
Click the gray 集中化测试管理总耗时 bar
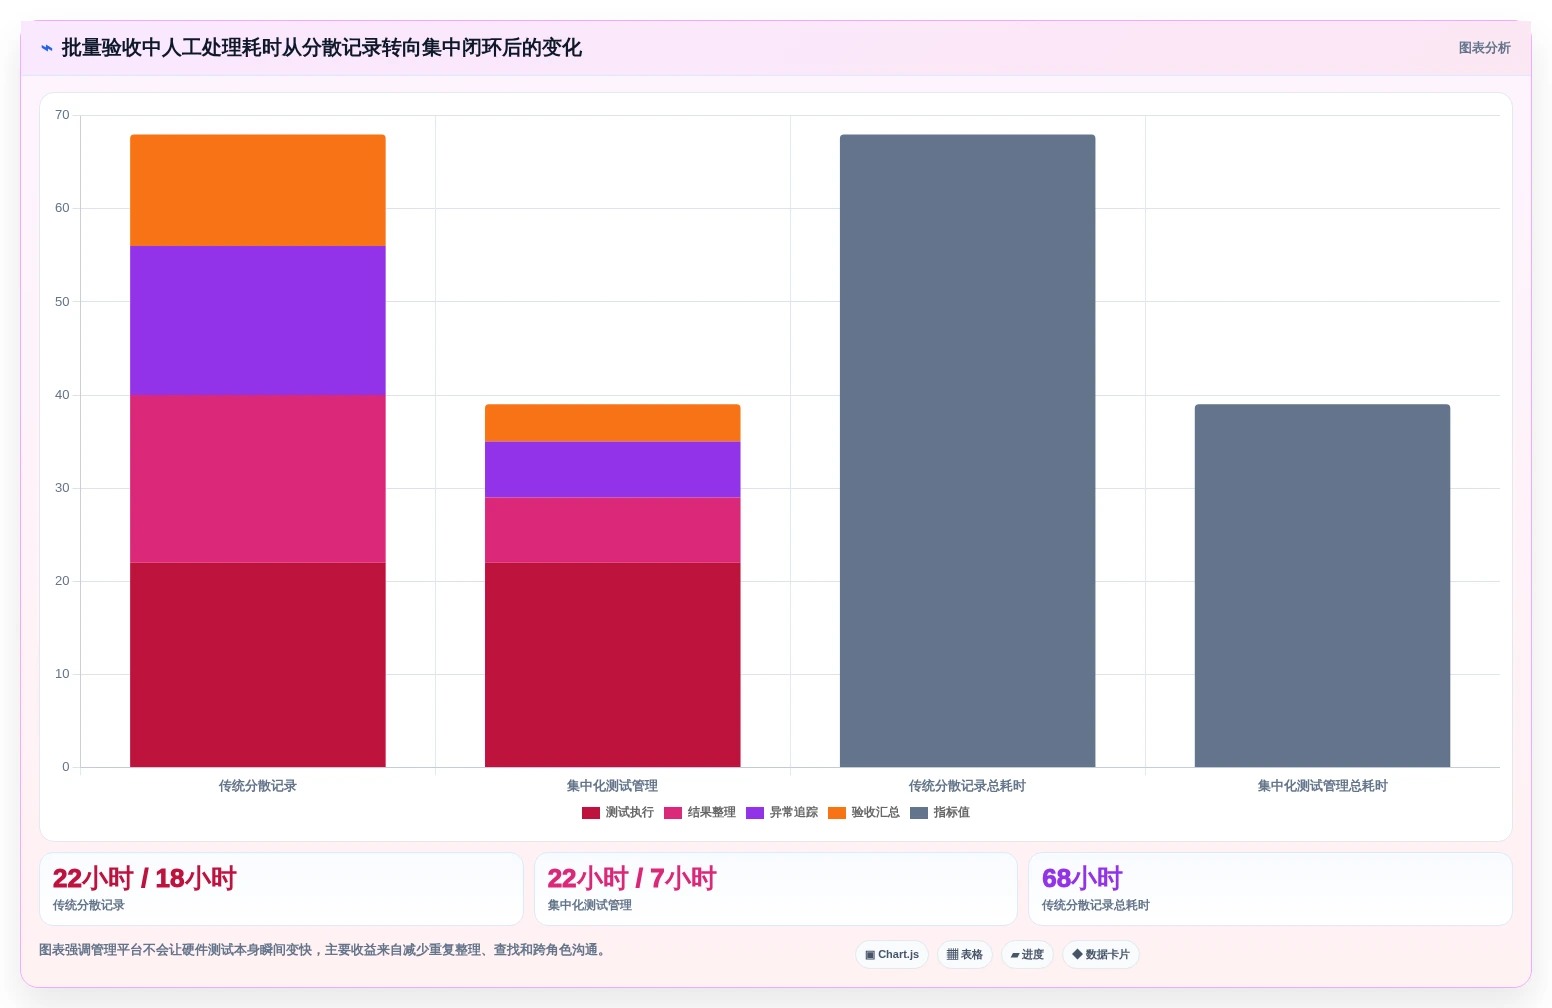click(1323, 586)
